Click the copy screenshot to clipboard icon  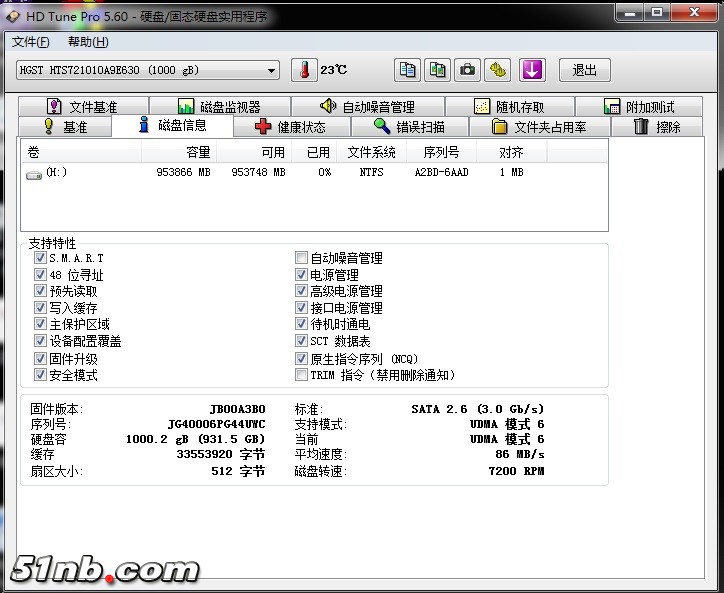[x=437, y=70]
